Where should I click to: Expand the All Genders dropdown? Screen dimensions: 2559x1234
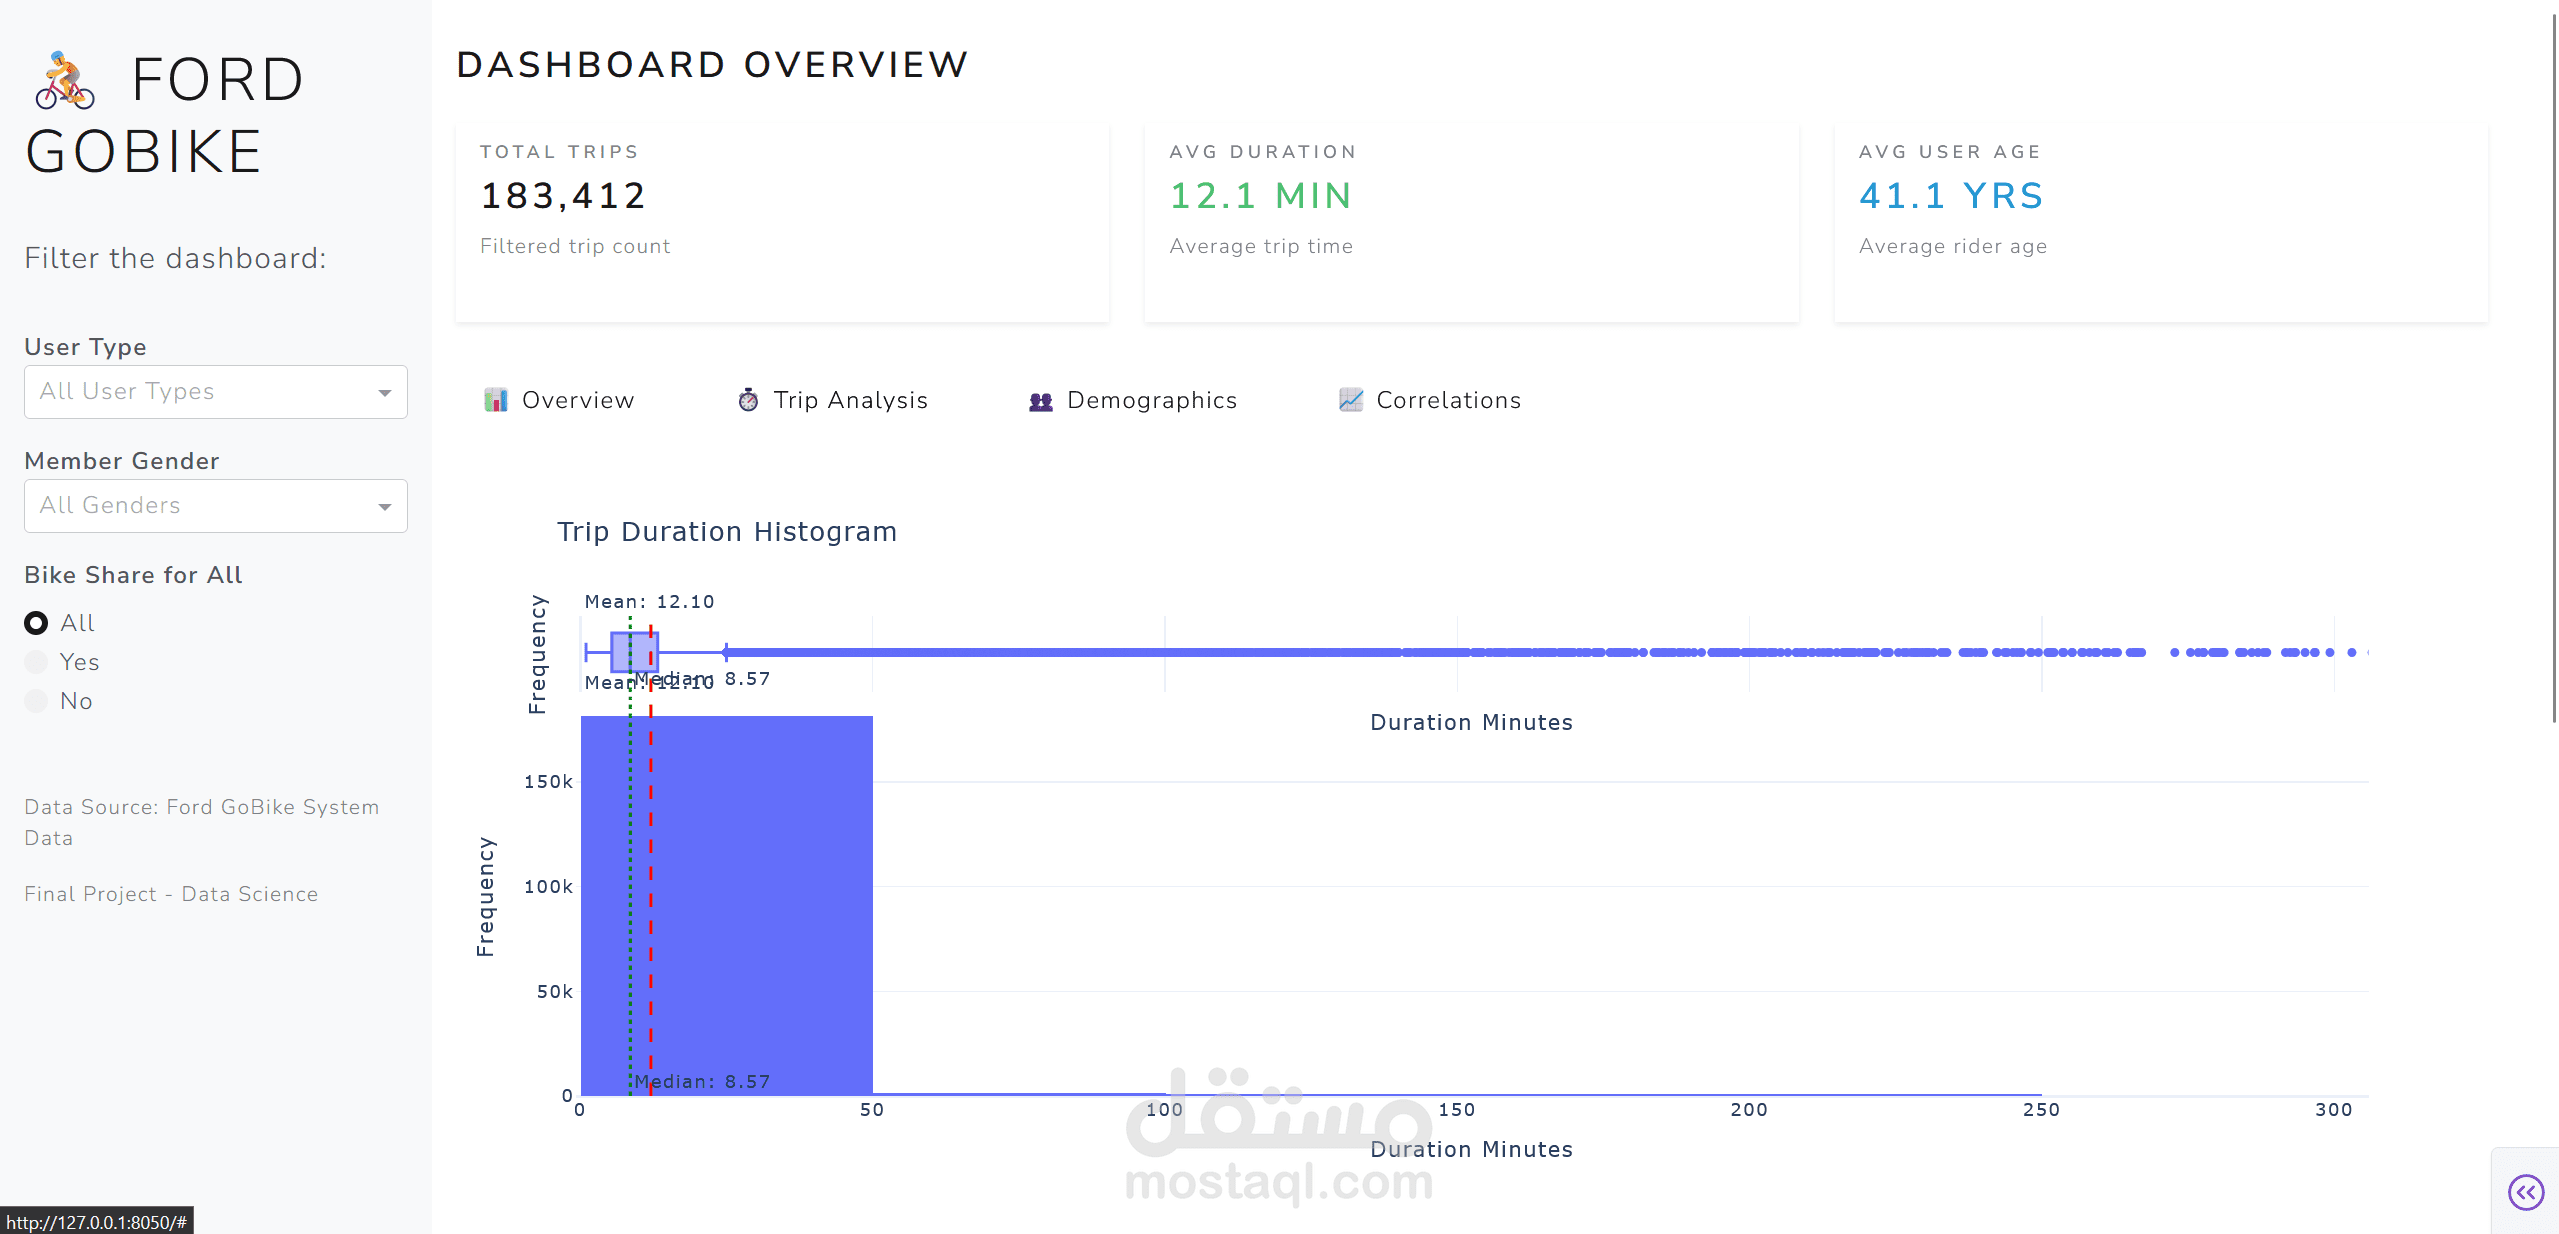pos(200,506)
